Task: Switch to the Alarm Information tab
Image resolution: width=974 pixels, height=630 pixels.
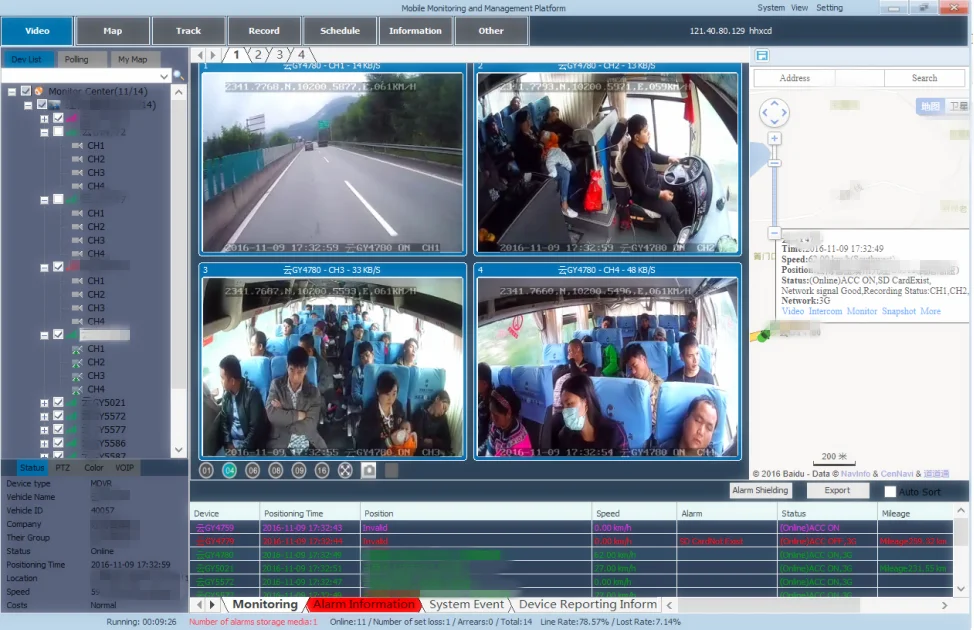Action: 364,604
